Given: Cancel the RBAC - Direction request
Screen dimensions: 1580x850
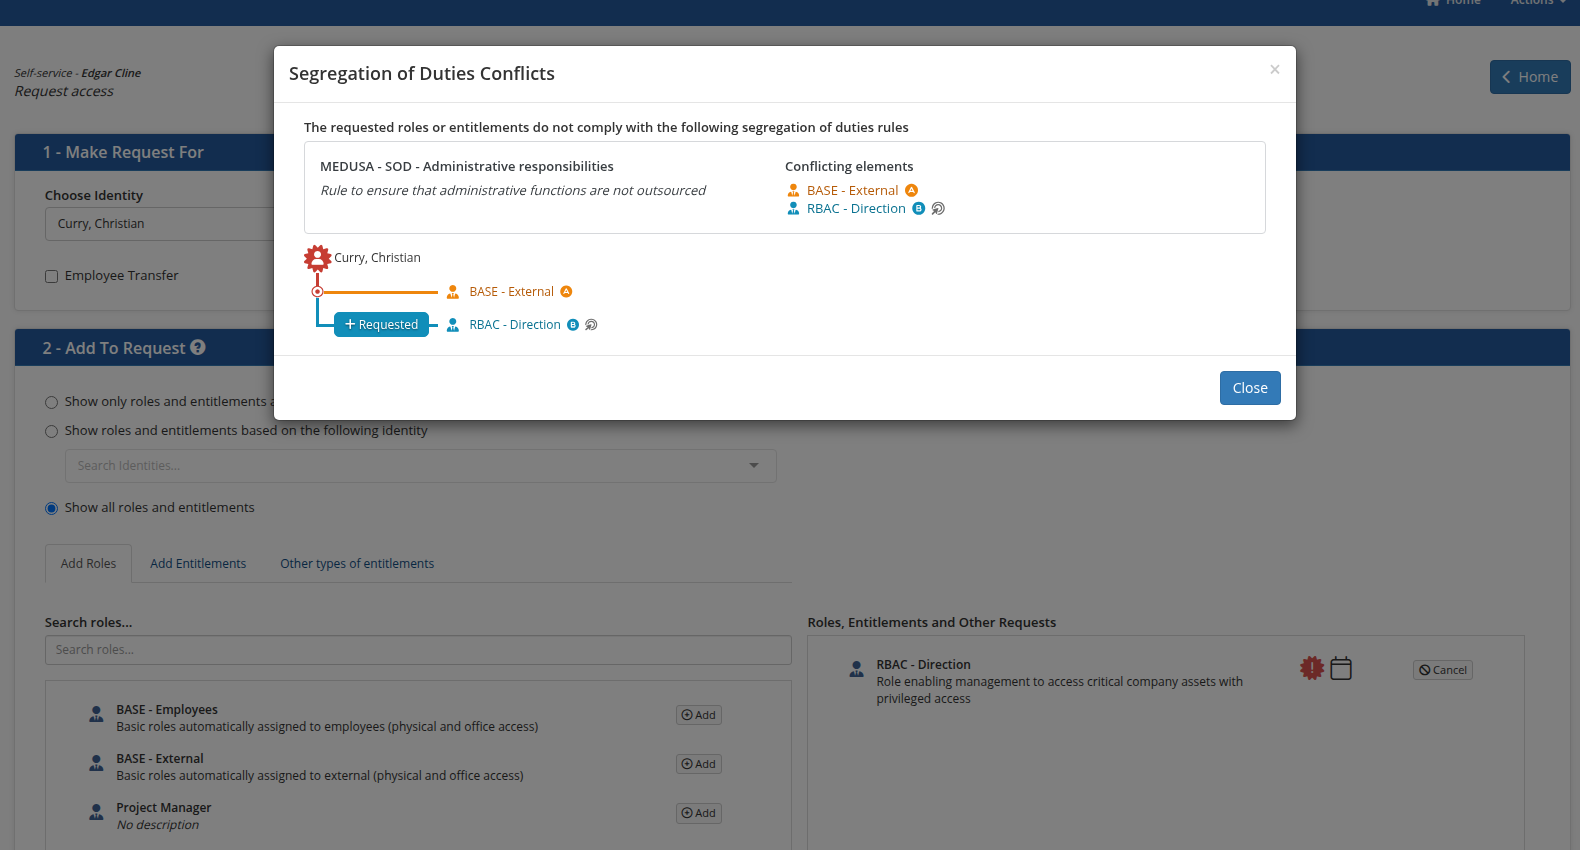Looking at the screenshot, I should 1442,670.
